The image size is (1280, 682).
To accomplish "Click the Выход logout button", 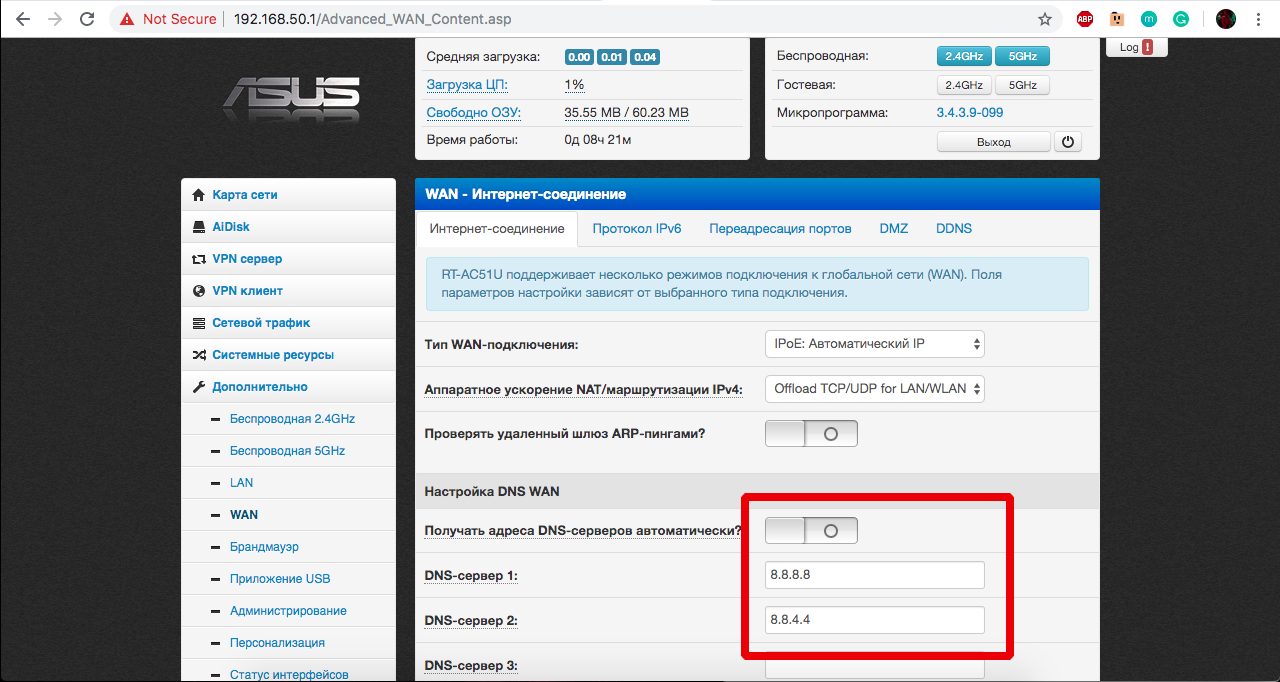I will [993, 142].
